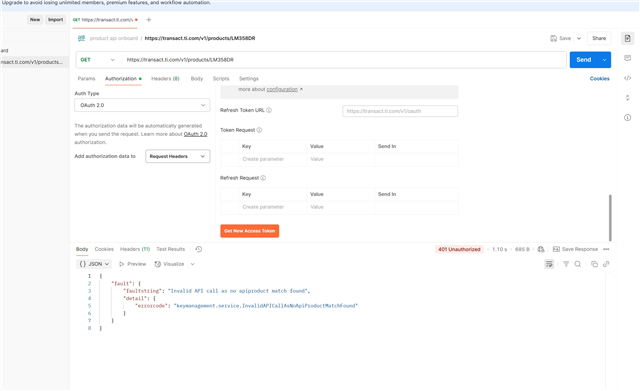
Task: Click the Refresh Request info icon
Action: pyautogui.click(x=263, y=178)
